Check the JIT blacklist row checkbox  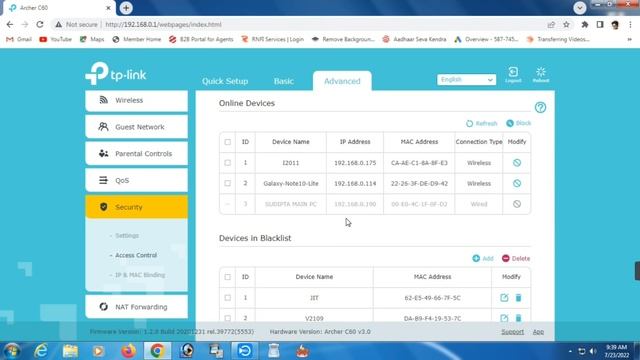[x=228, y=298]
